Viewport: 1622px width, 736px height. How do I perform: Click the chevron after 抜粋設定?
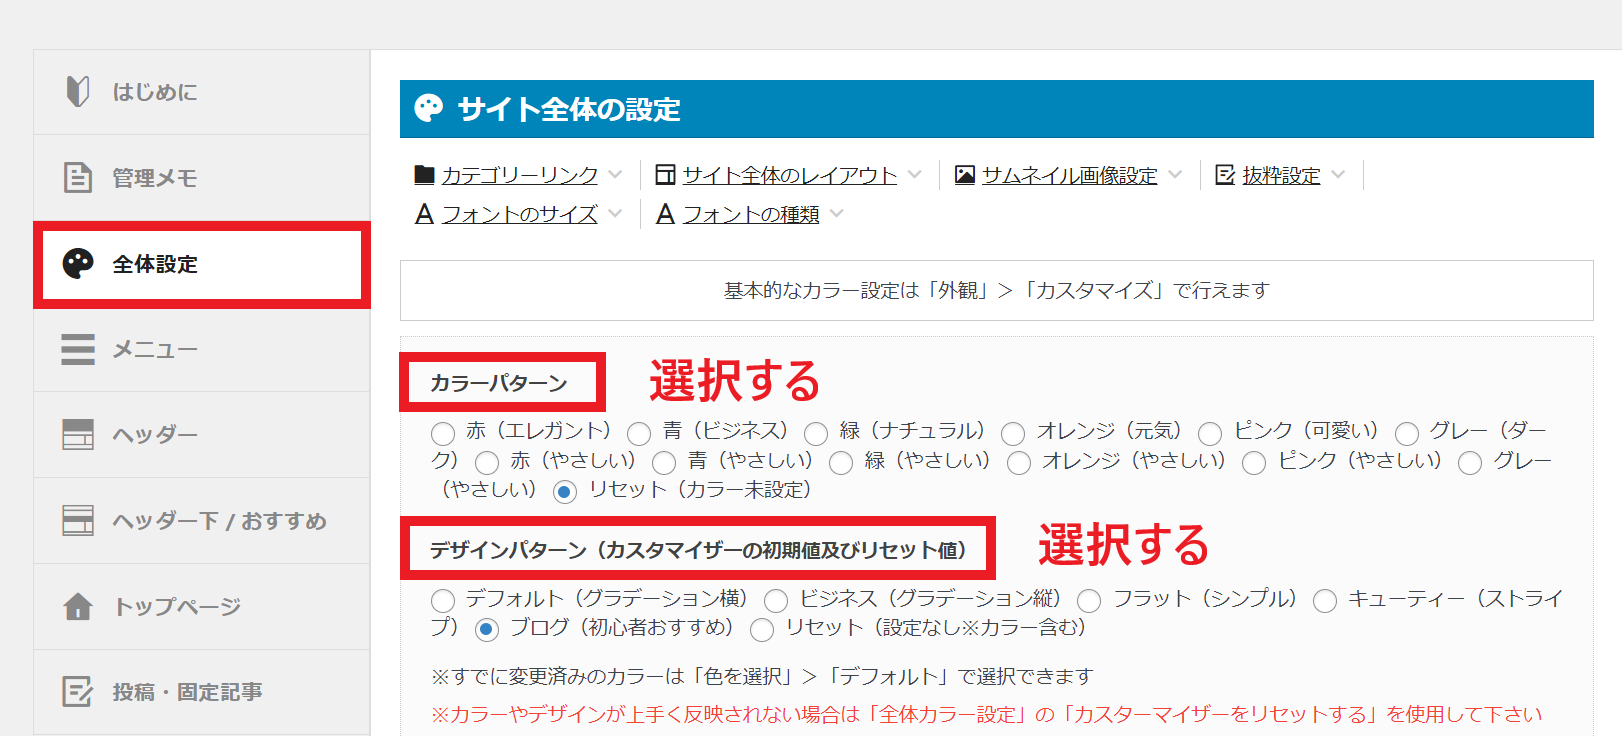pyautogui.click(x=1338, y=175)
